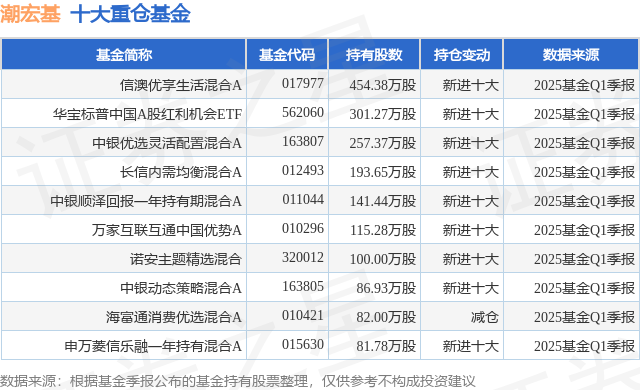
Task: Click the 潮宏基 stock name title
Action: [30, 14]
